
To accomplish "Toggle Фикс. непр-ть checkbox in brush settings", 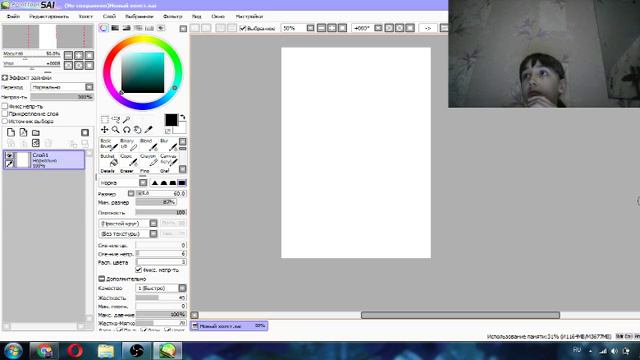I will (x=138, y=270).
